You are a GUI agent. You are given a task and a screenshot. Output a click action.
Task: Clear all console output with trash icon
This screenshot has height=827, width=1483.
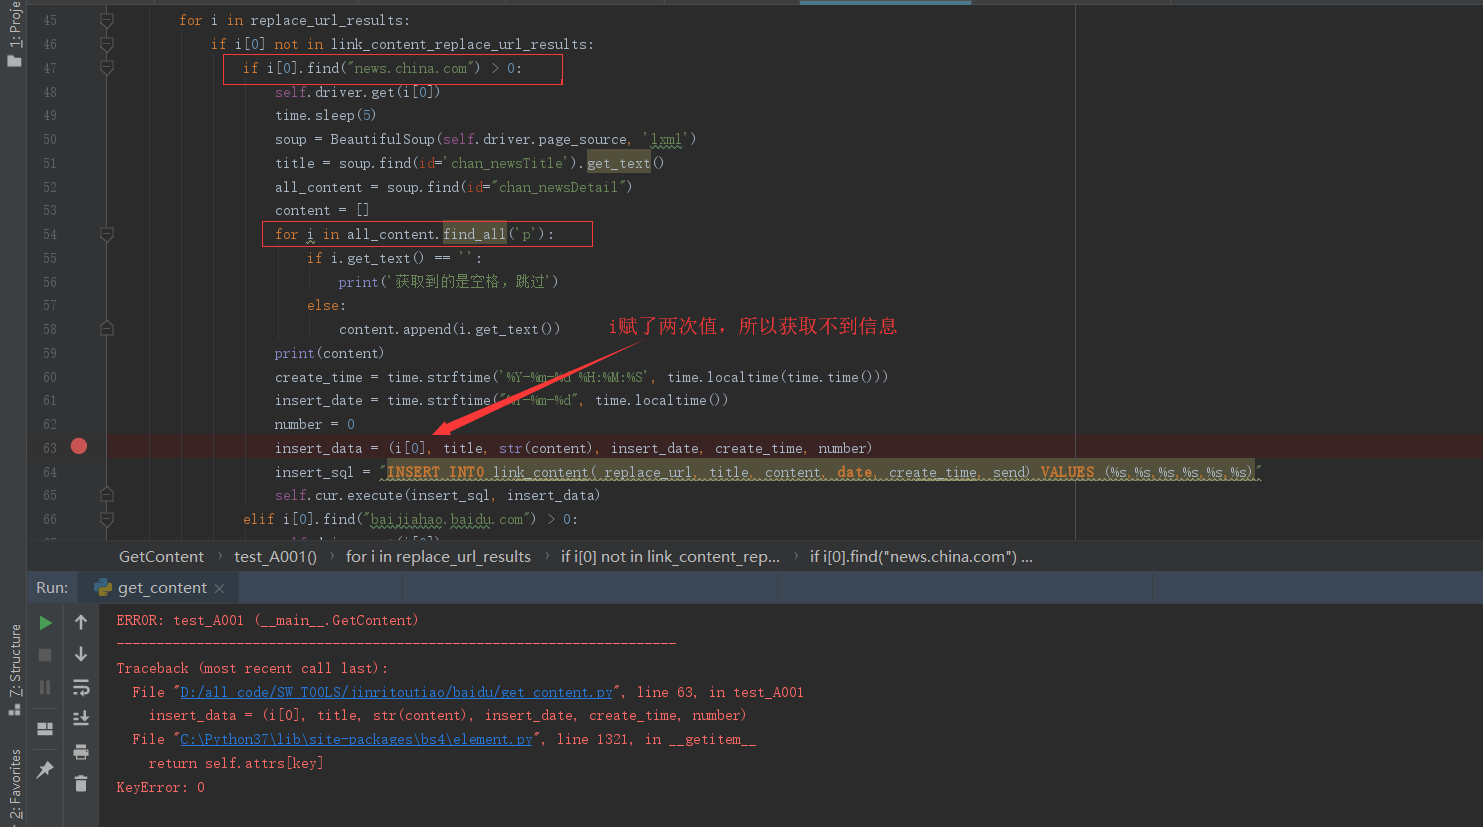(81, 783)
